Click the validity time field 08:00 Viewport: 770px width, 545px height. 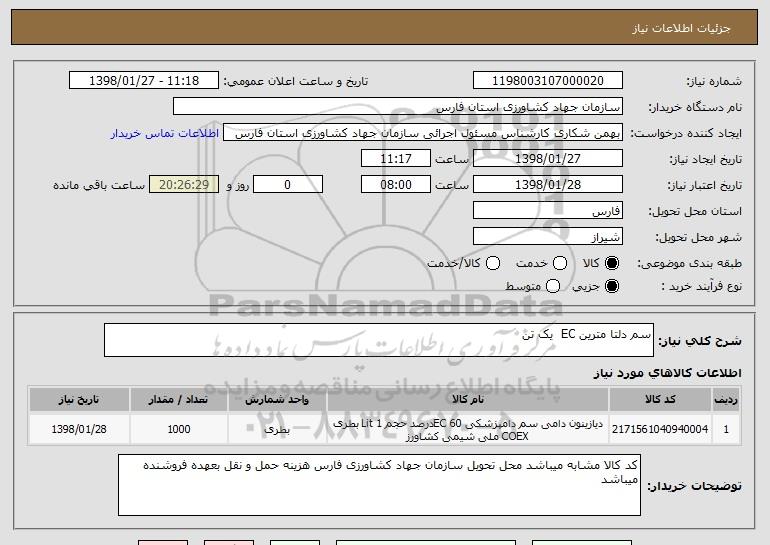[x=396, y=185]
